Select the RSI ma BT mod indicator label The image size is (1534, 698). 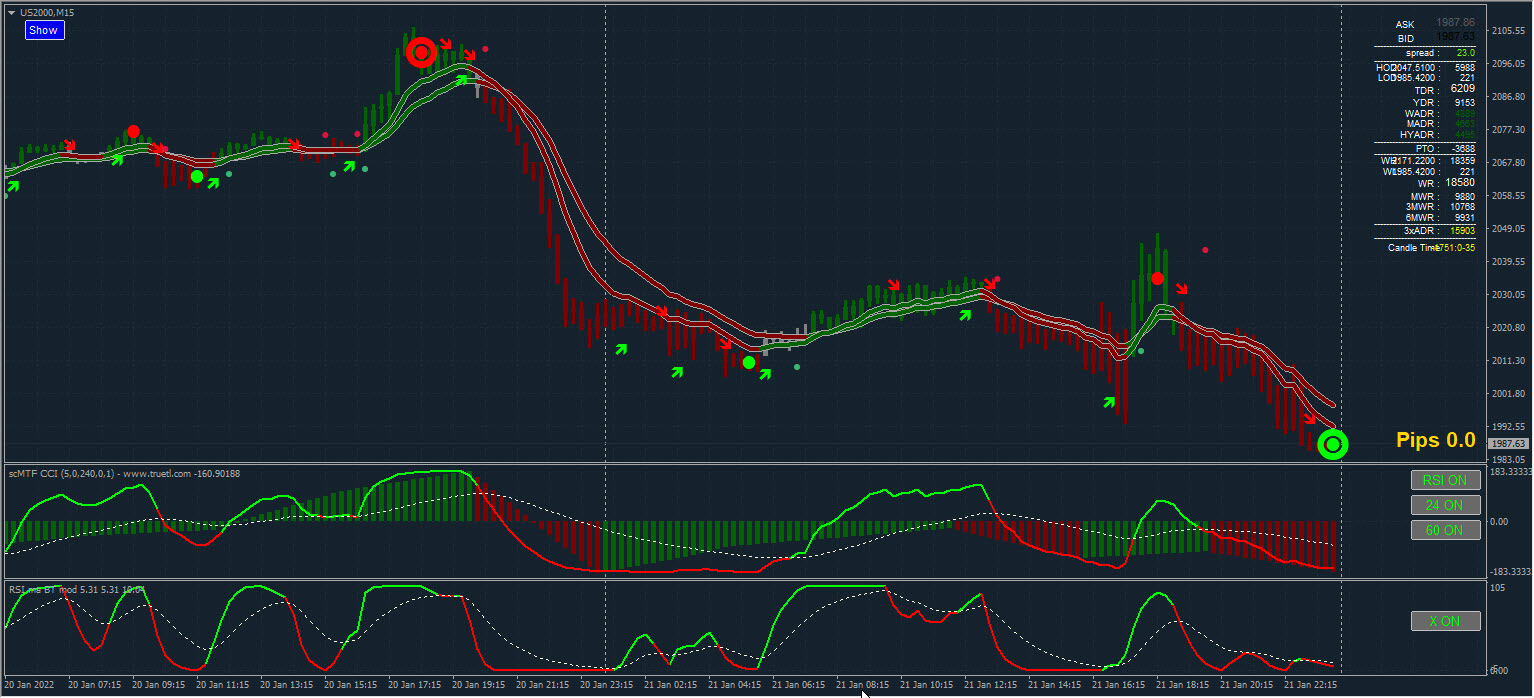click(76, 589)
